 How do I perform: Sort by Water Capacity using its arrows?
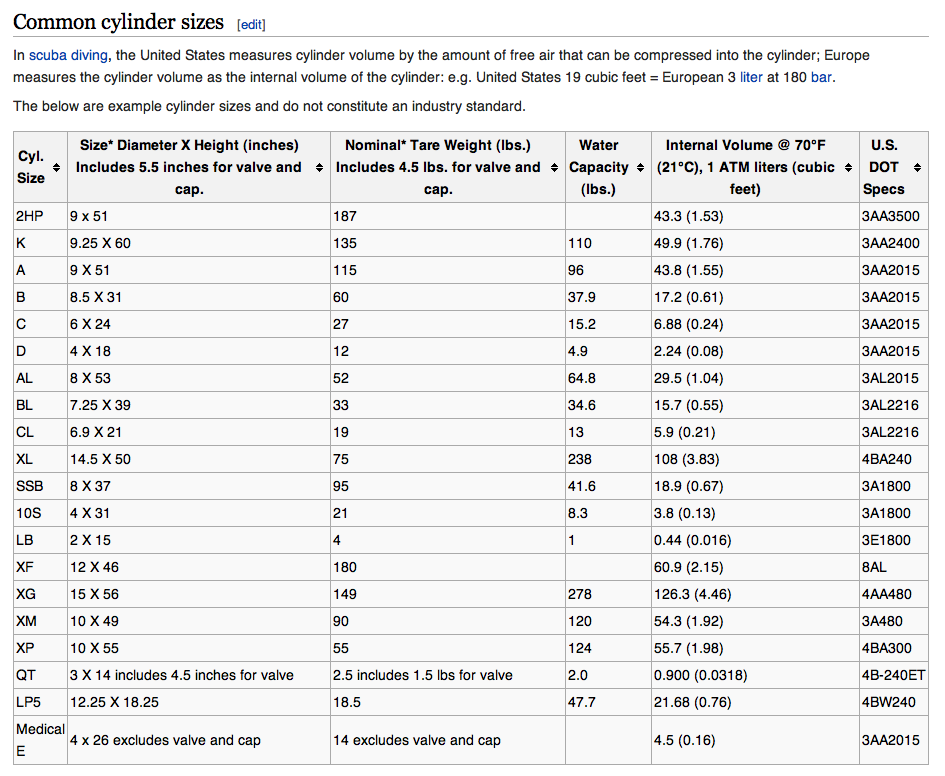tap(640, 167)
